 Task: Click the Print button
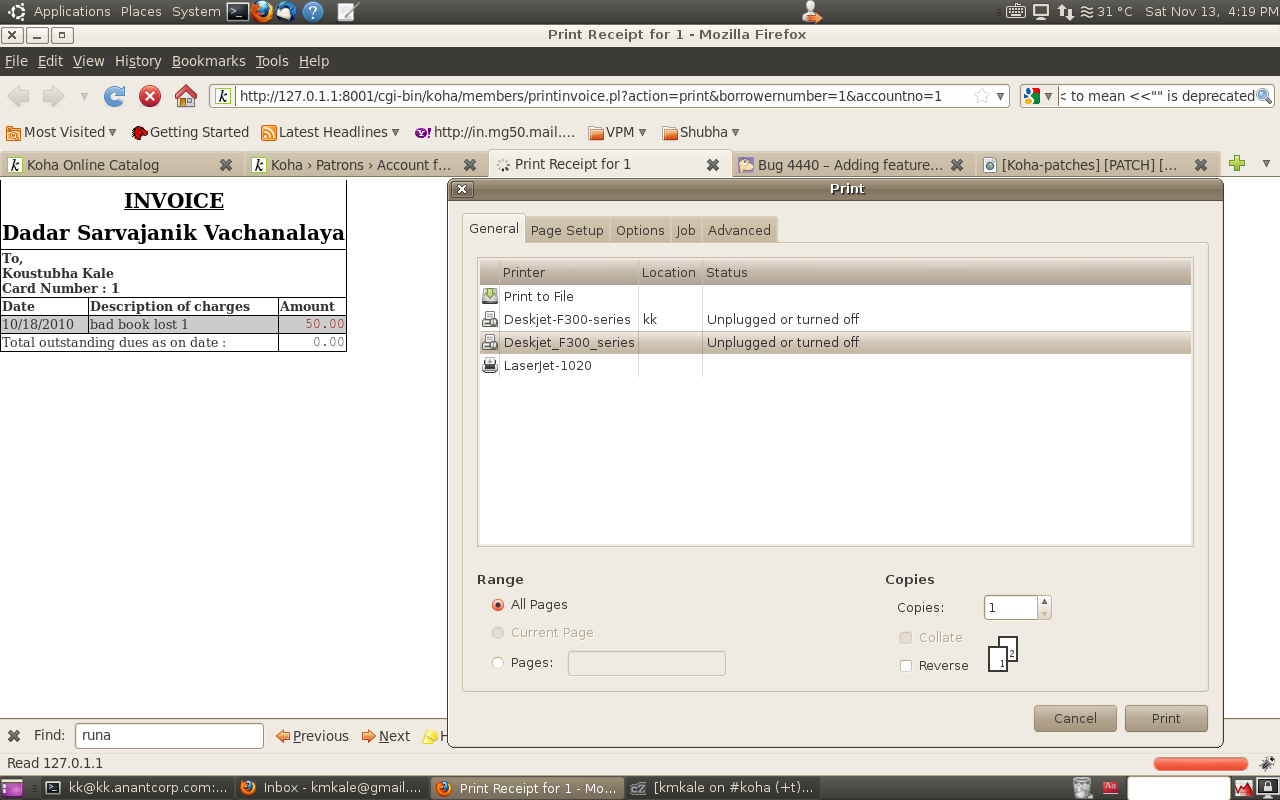[1165, 718]
